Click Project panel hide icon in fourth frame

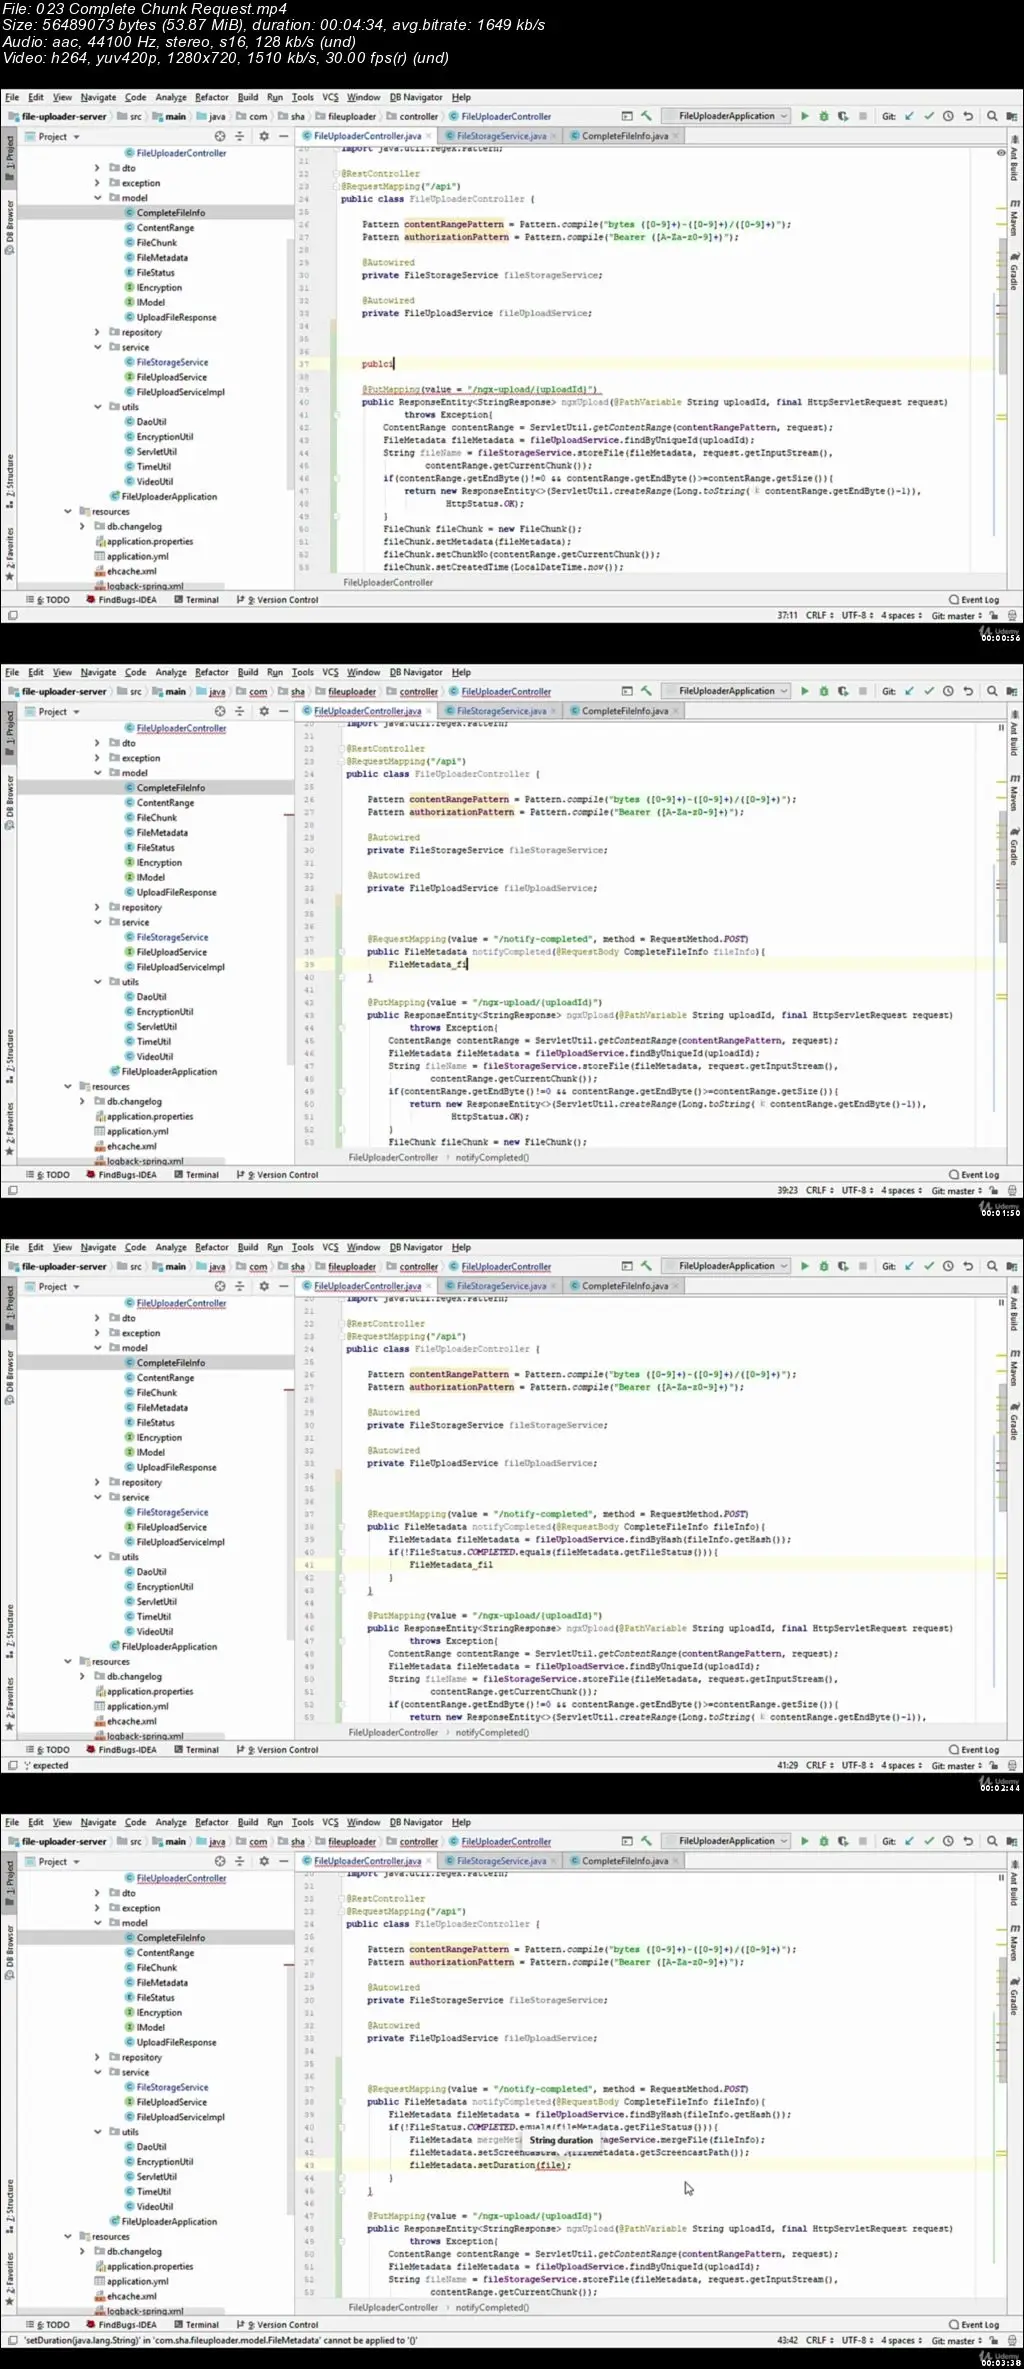pos(284,1861)
